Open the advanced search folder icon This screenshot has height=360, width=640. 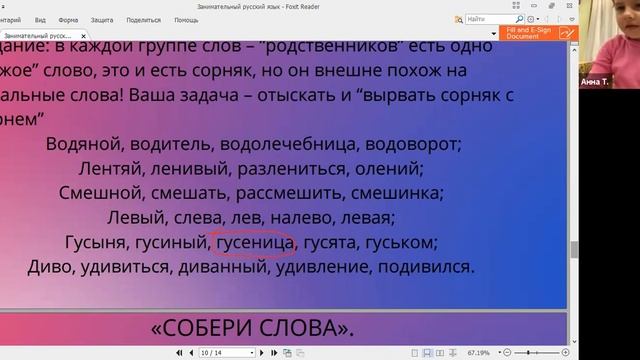459,19
